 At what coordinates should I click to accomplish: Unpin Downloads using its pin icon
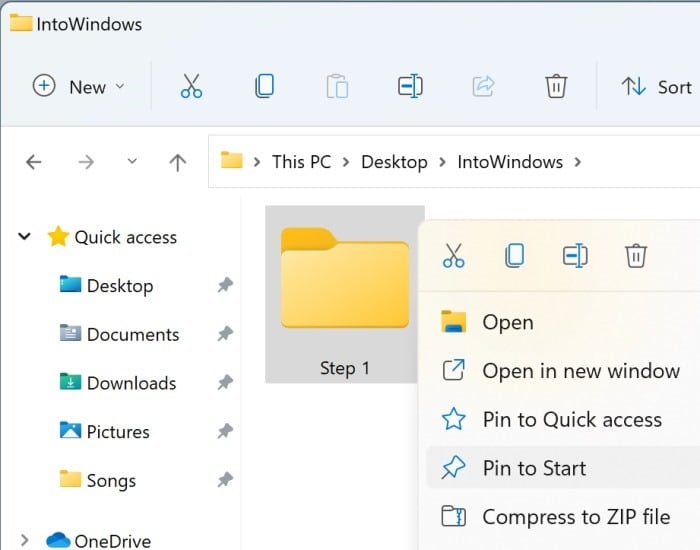[x=225, y=382]
